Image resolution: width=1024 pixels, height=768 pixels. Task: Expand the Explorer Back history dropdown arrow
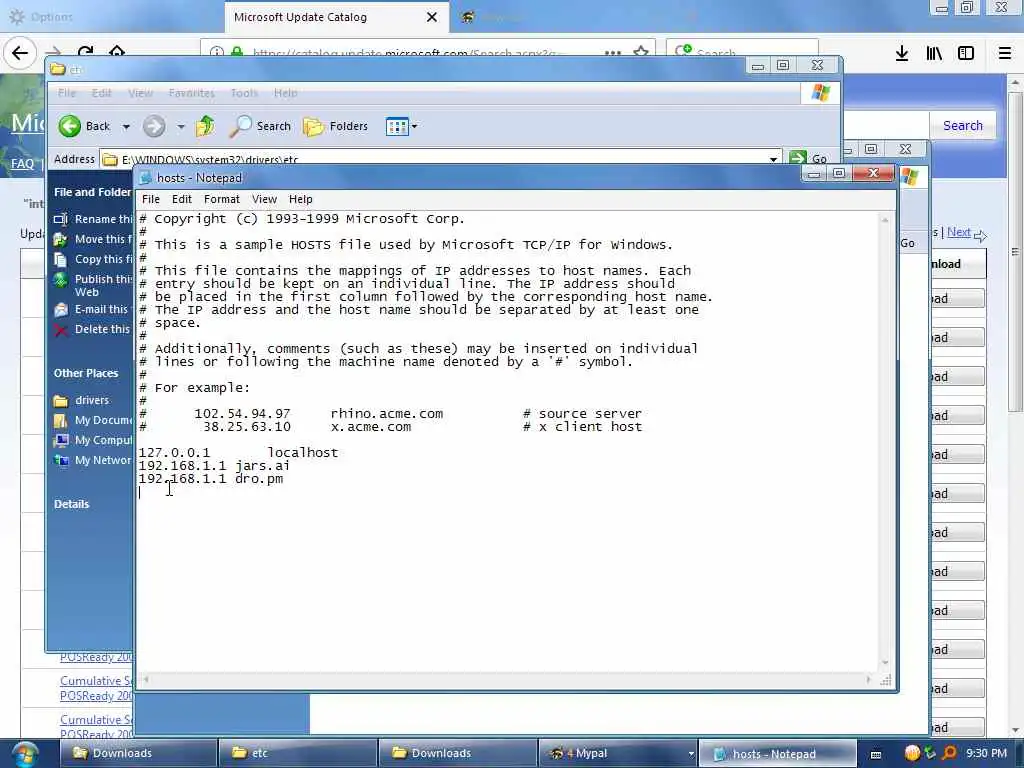pos(126,127)
